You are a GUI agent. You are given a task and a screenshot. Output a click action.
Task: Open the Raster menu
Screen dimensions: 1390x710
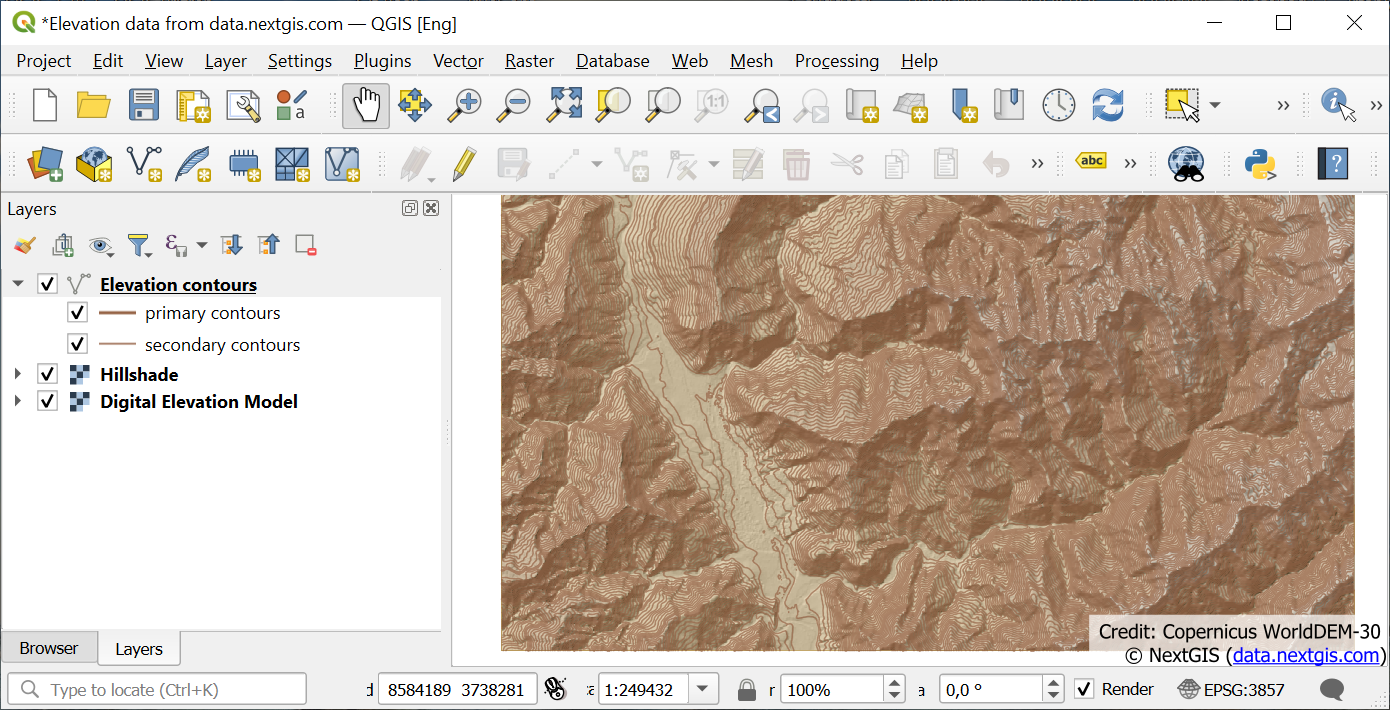tap(528, 61)
